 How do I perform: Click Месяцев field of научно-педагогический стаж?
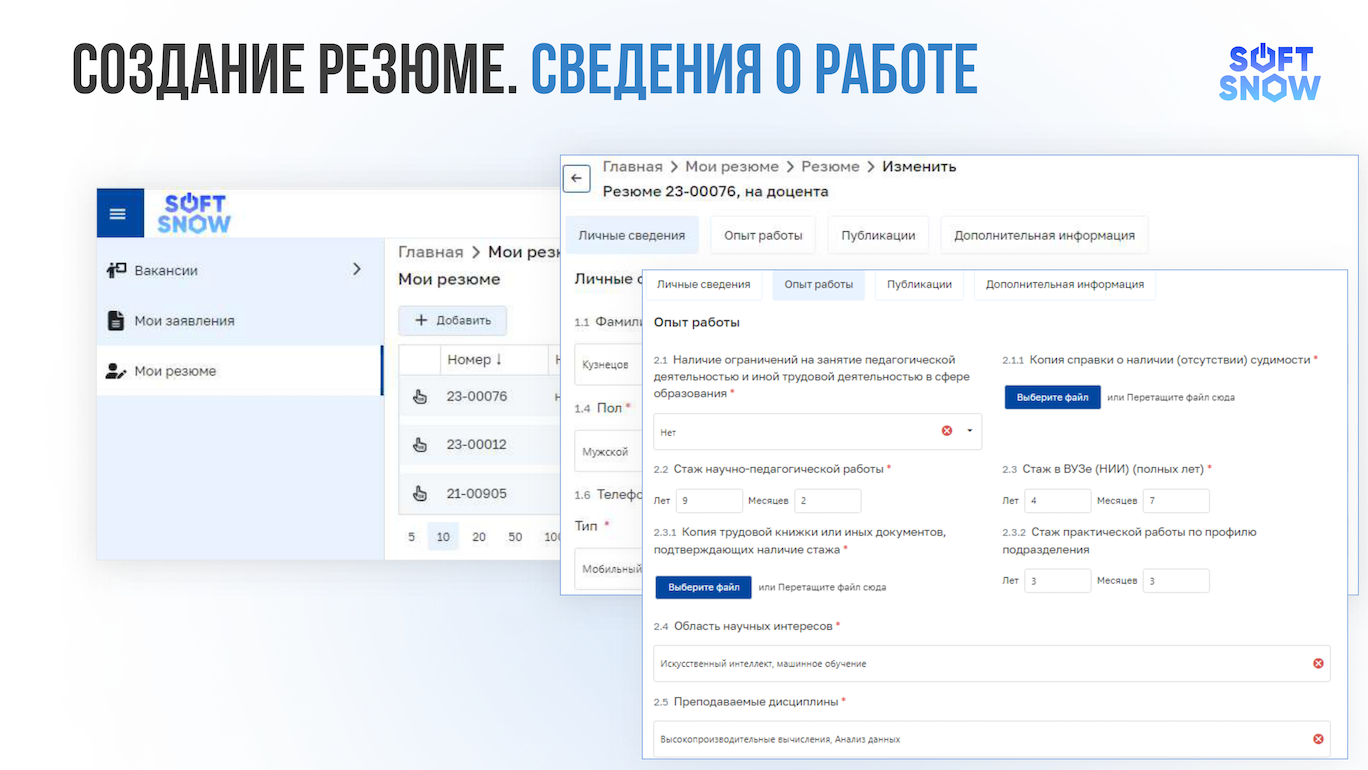point(827,501)
